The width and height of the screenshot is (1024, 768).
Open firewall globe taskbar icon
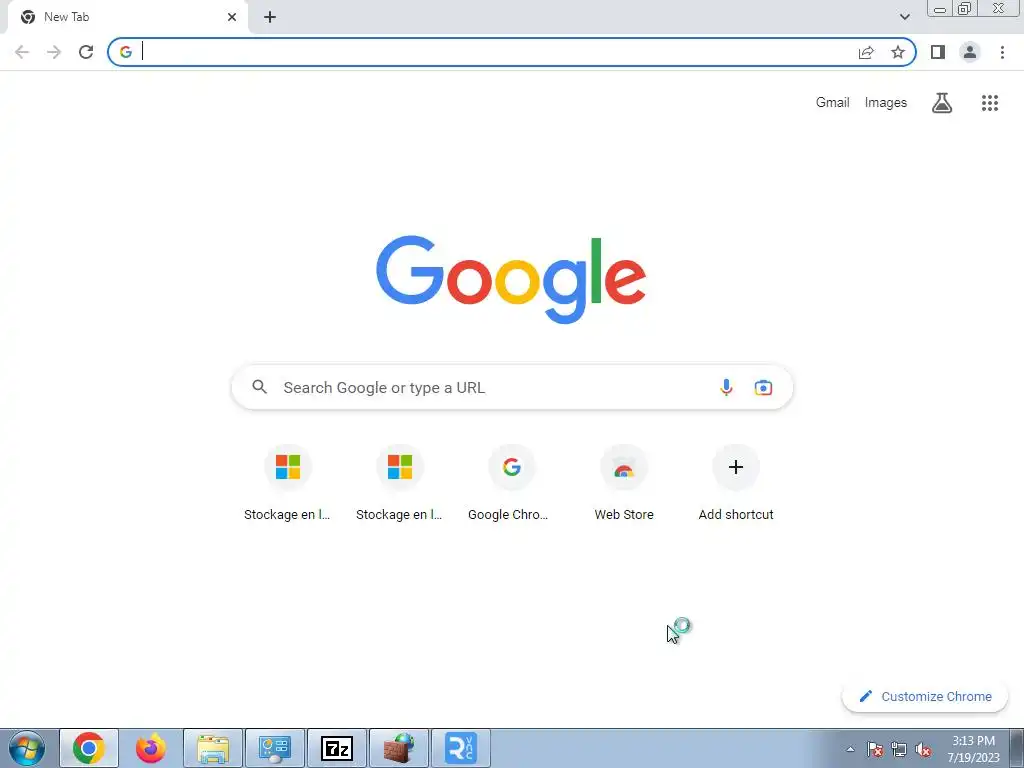tap(399, 748)
